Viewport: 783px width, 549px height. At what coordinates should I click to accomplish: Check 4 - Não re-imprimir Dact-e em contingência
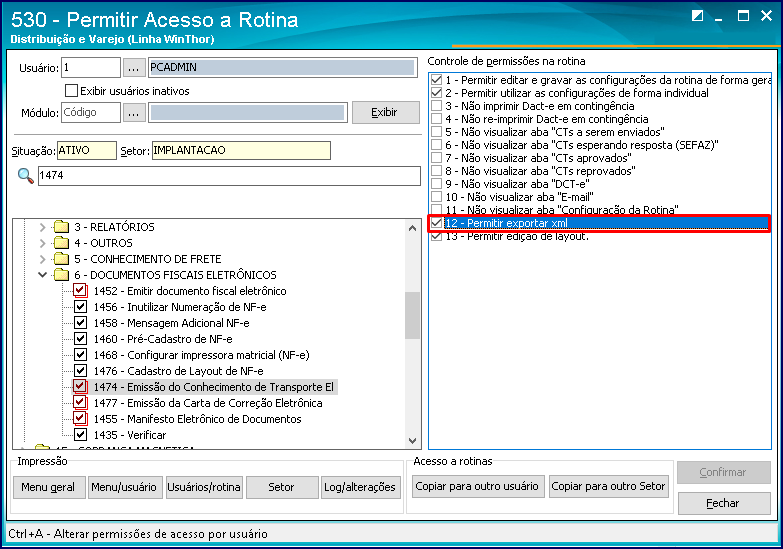coord(437,119)
